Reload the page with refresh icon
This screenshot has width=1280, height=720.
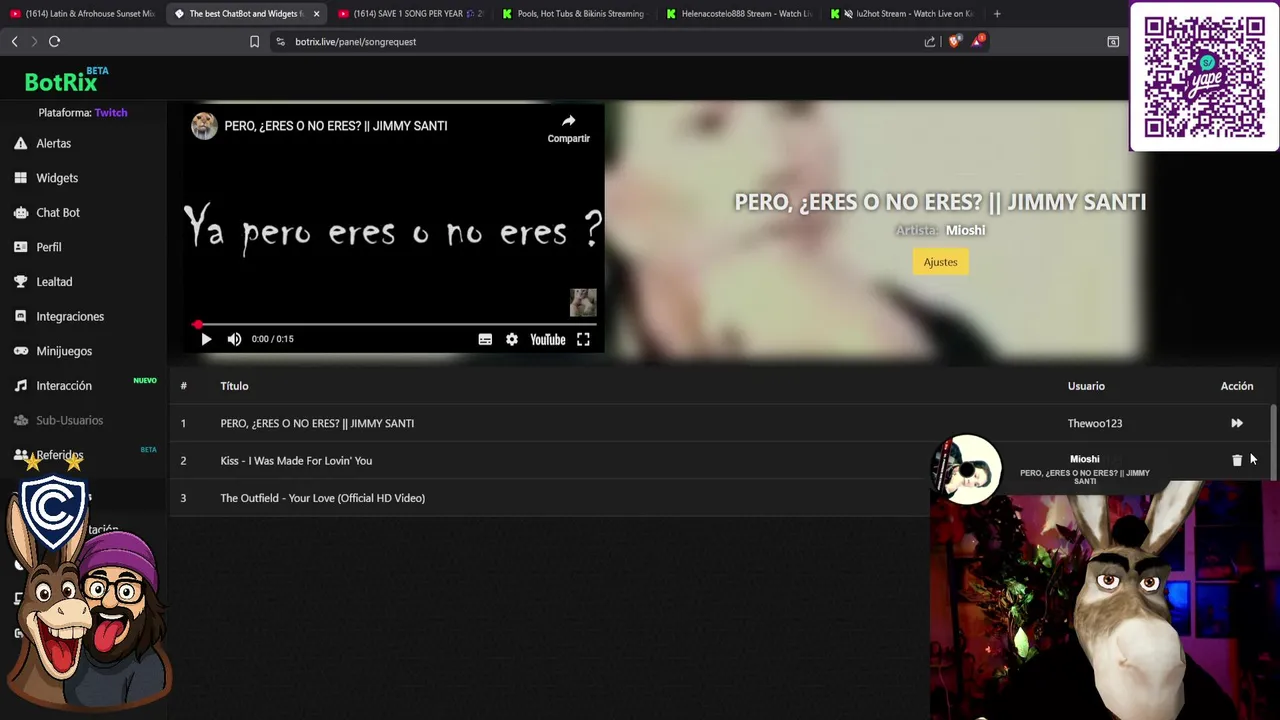[54, 41]
